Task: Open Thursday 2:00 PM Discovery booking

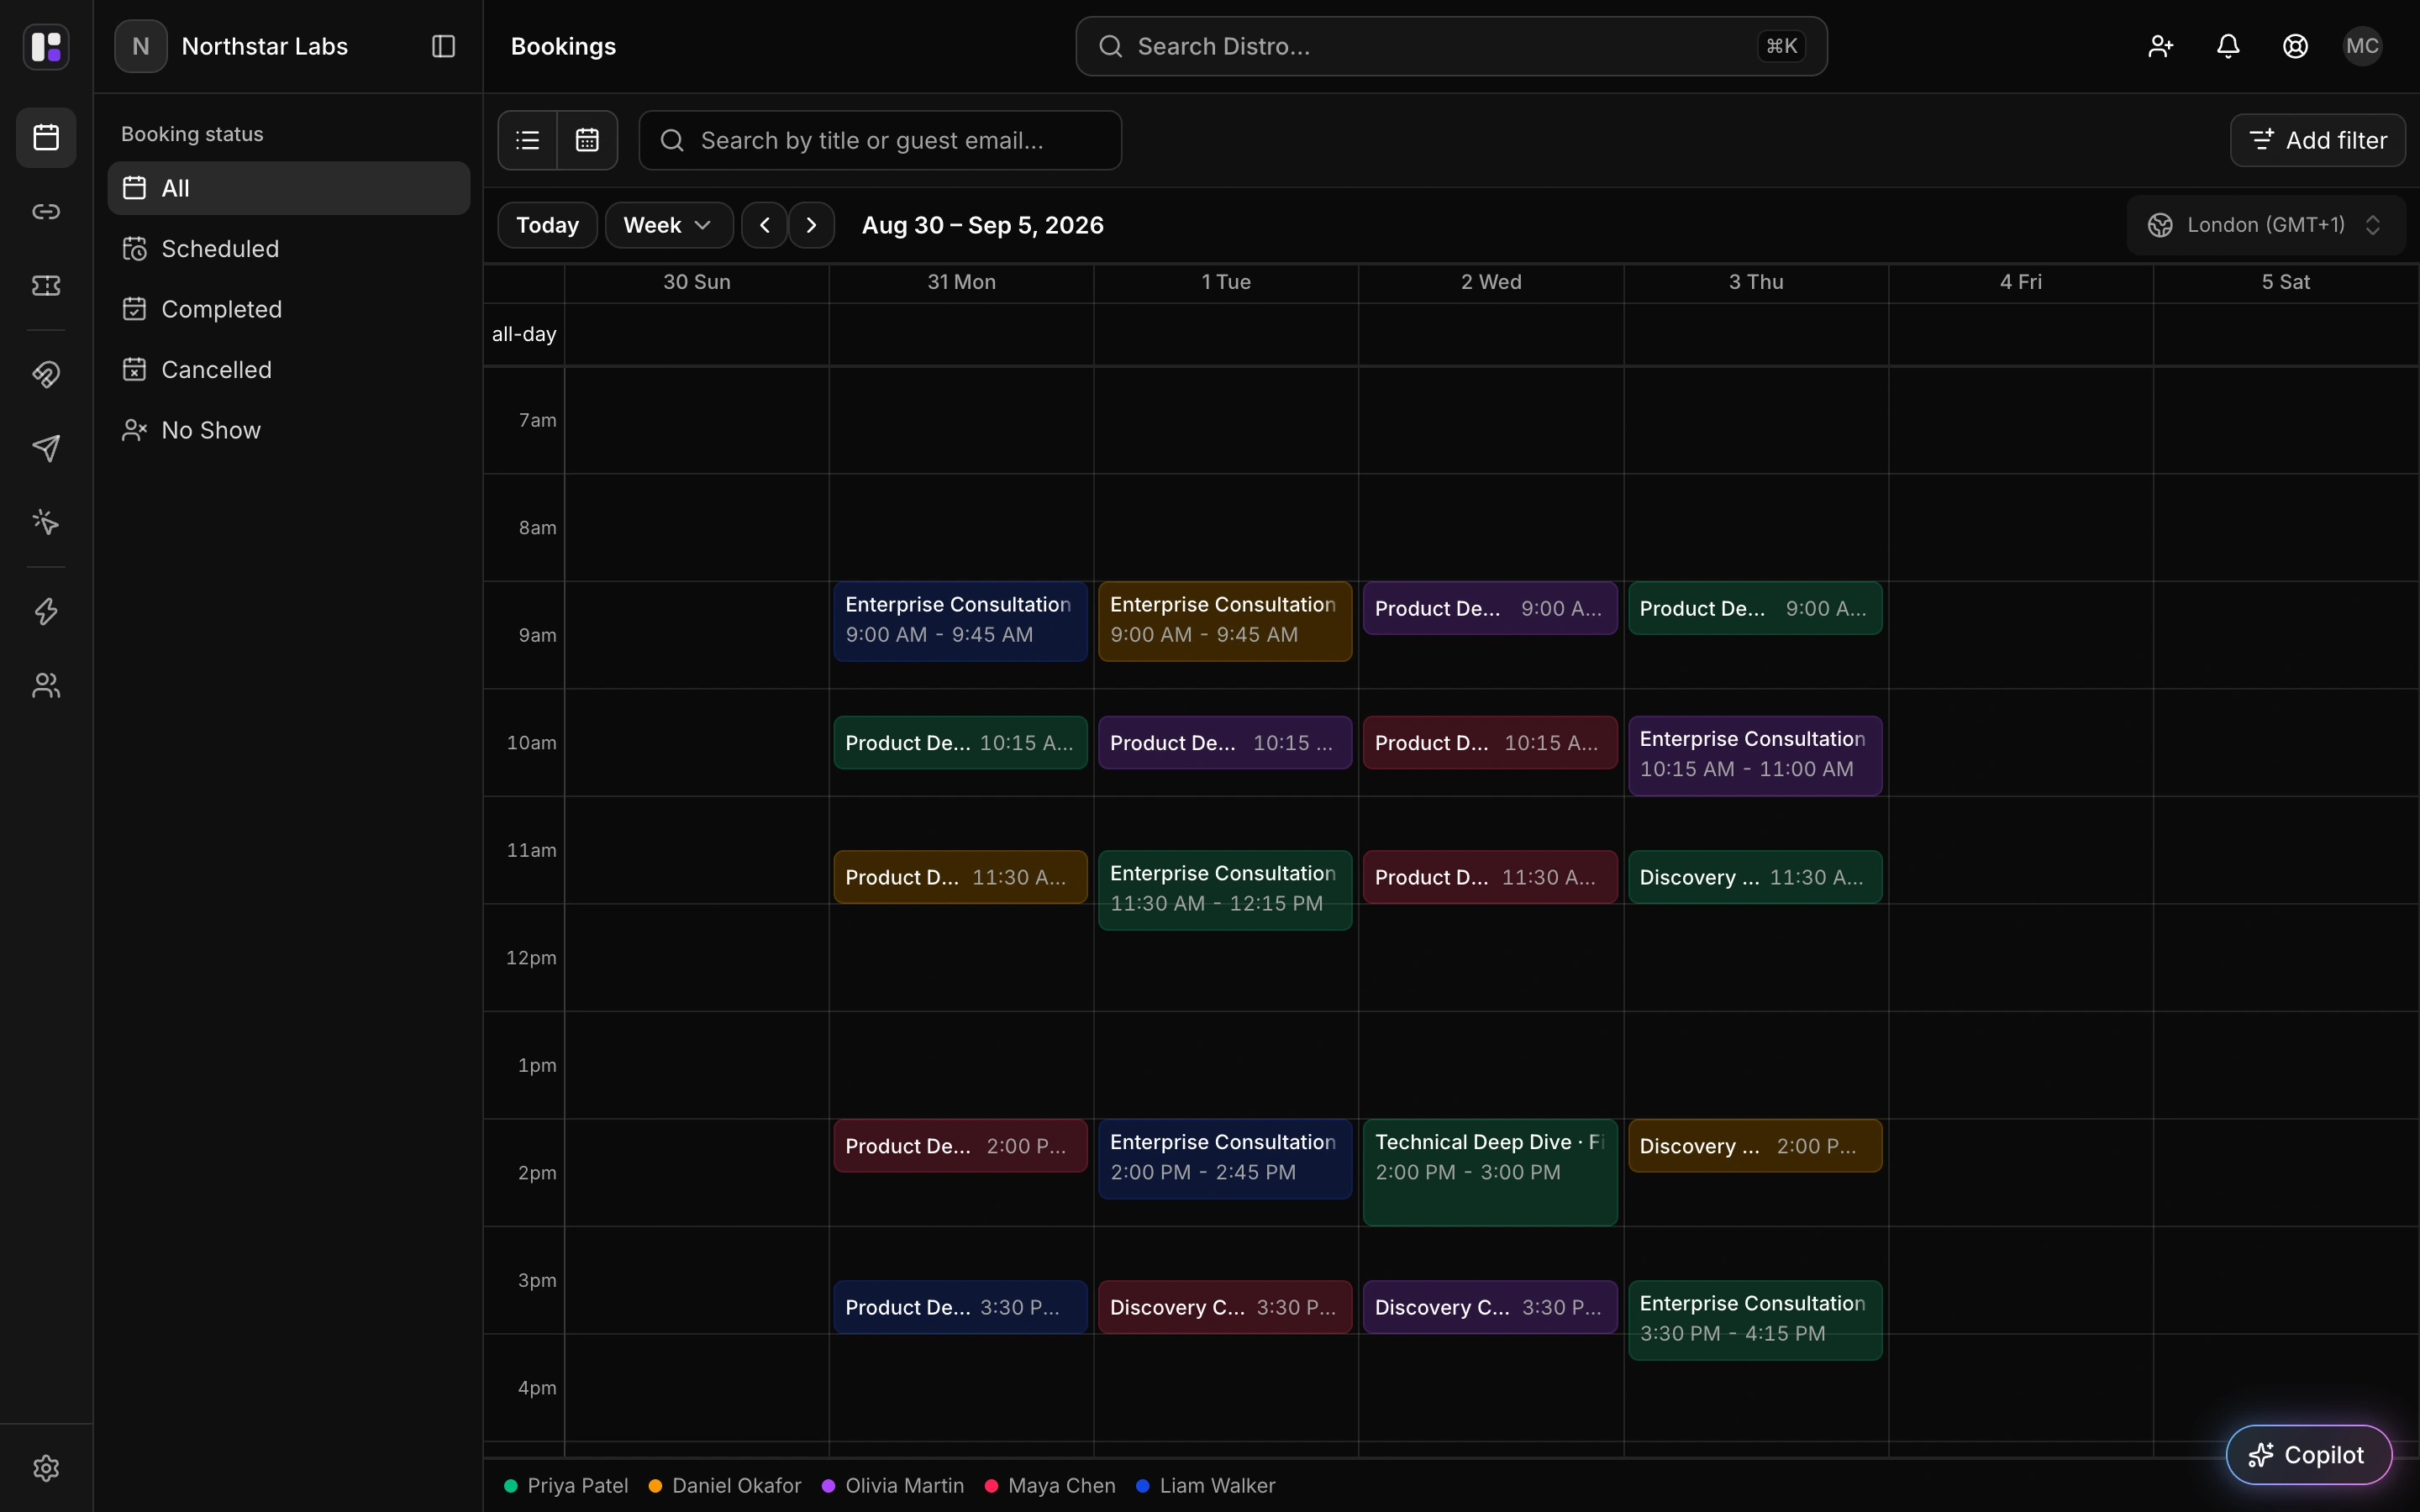Action: pyautogui.click(x=1755, y=1146)
